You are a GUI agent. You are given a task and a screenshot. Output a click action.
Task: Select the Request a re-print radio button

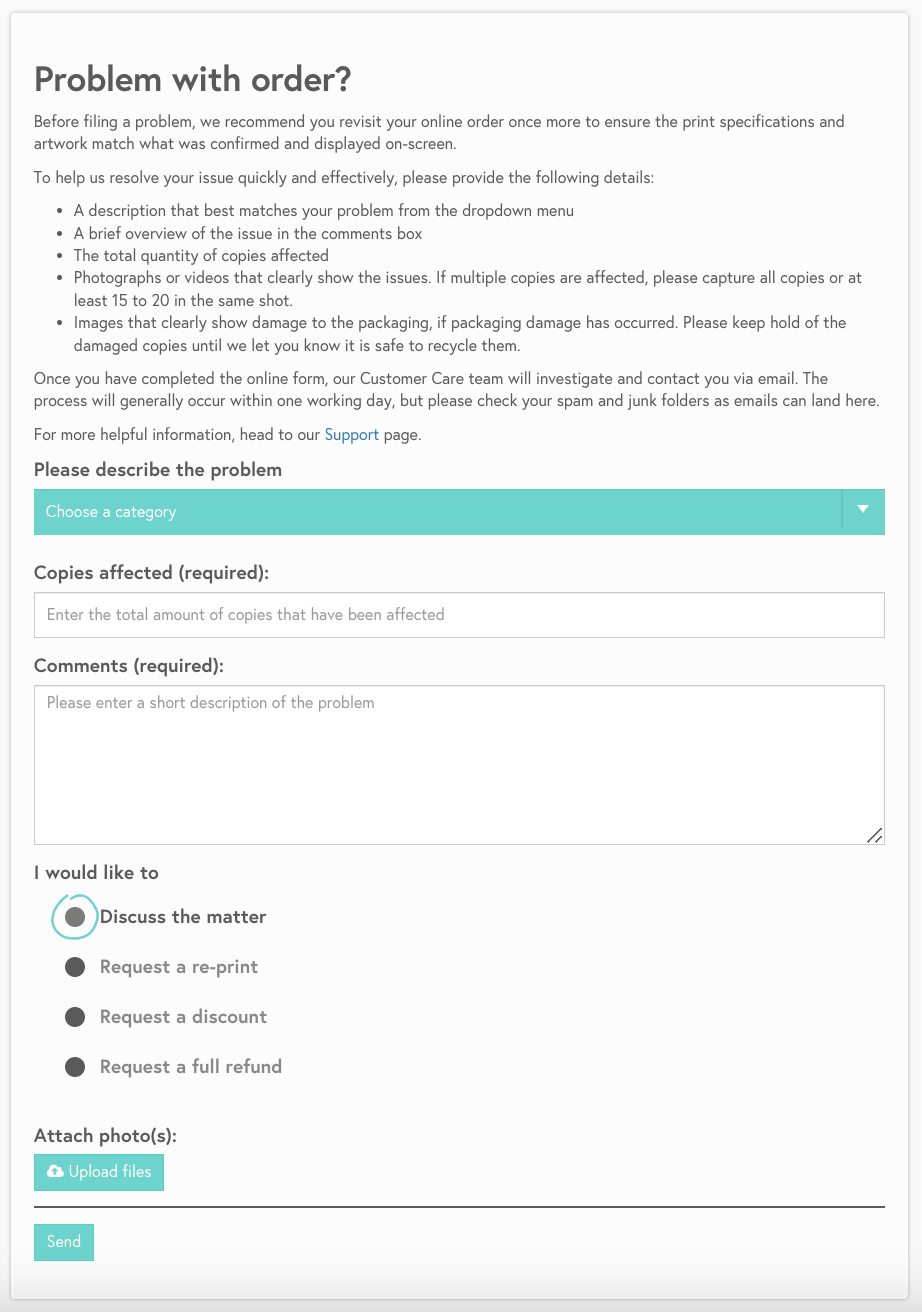tap(75, 967)
